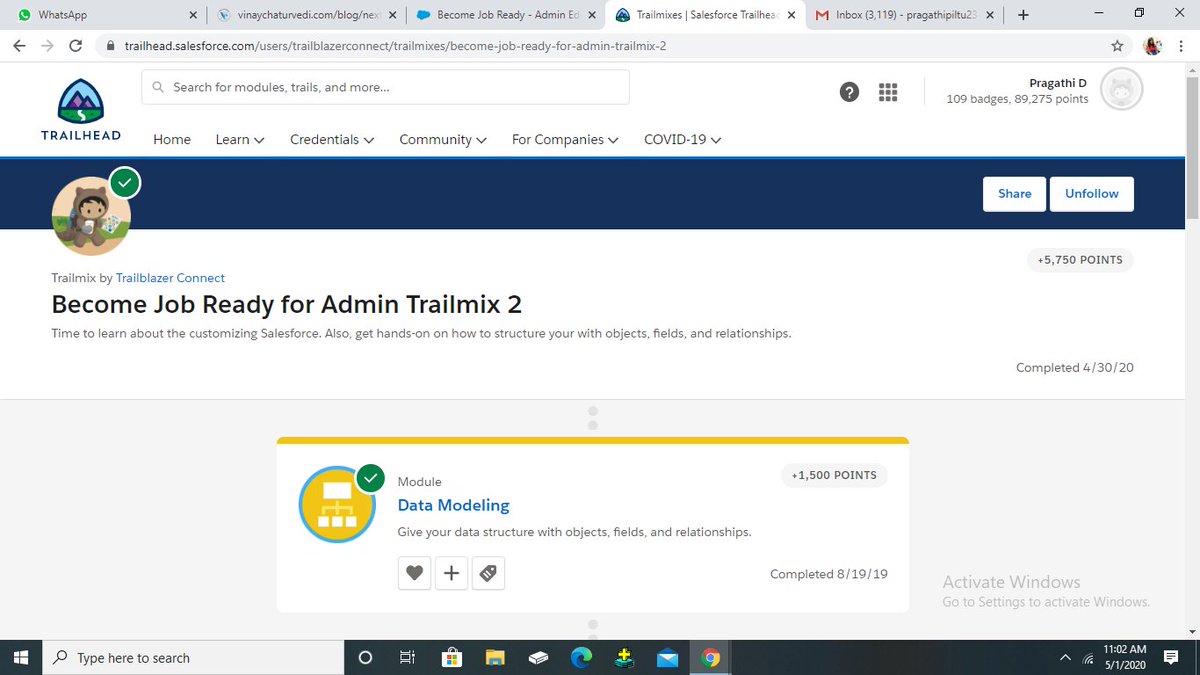The height and width of the screenshot is (675, 1200).
Task: Close the WhatsApp tab
Action: pyautogui.click(x=193, y=15)
